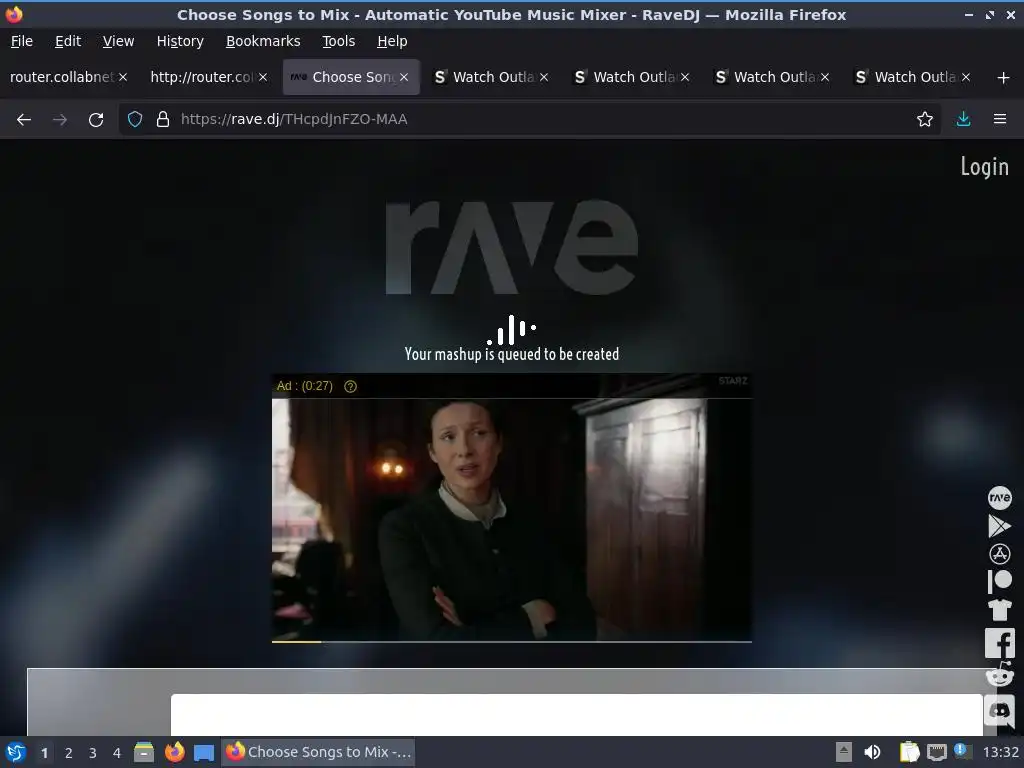Open the Help menu

pos(392,41)
